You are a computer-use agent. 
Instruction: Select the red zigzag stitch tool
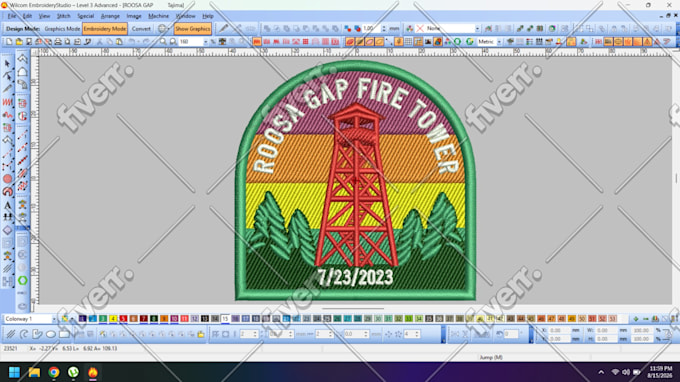[x=7, y=102]
